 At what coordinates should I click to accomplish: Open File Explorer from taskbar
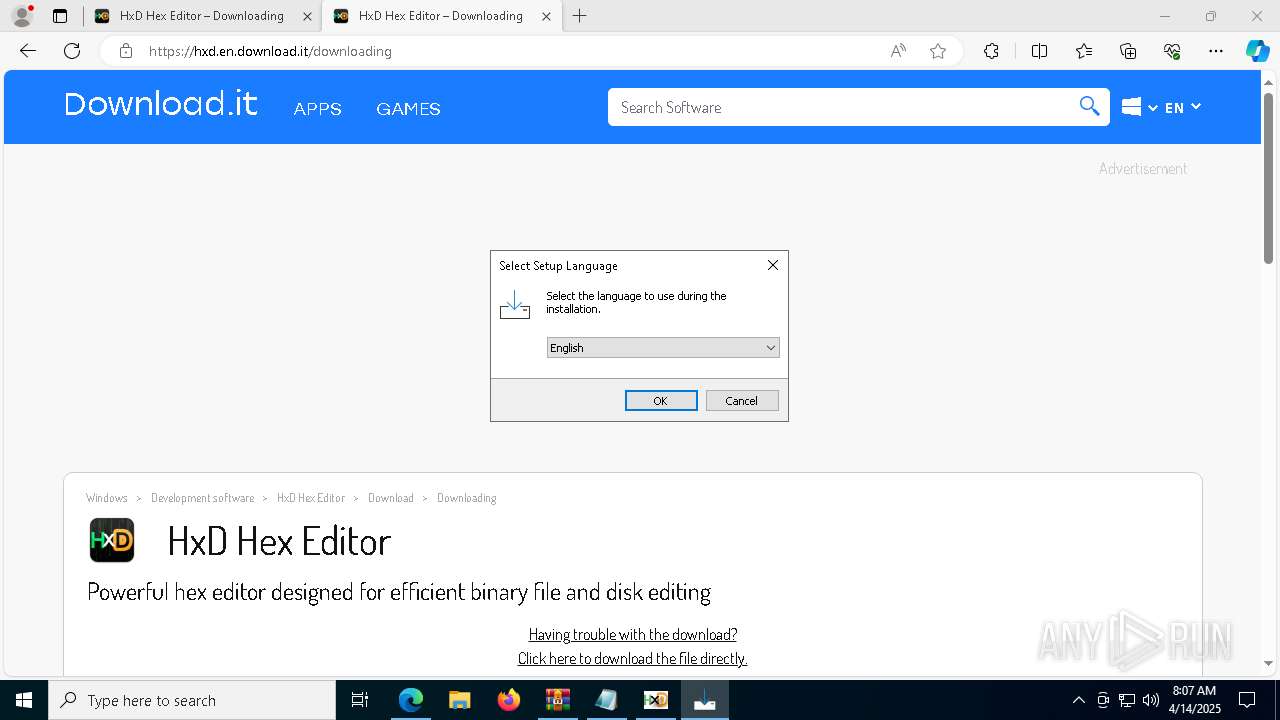[459, 700]
